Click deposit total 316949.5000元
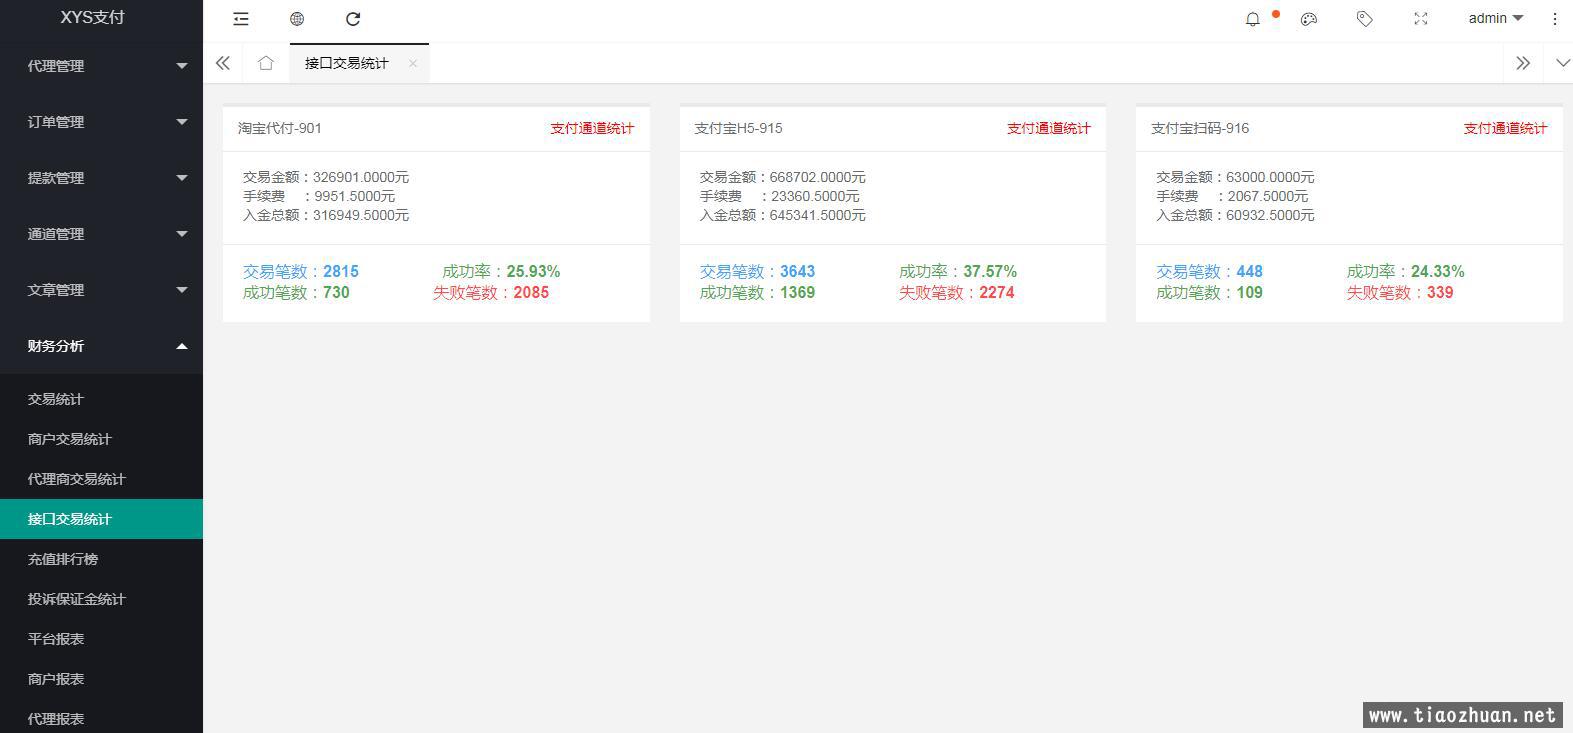Viewport: 1573px width, 733px height. click(x=361, y=215)
